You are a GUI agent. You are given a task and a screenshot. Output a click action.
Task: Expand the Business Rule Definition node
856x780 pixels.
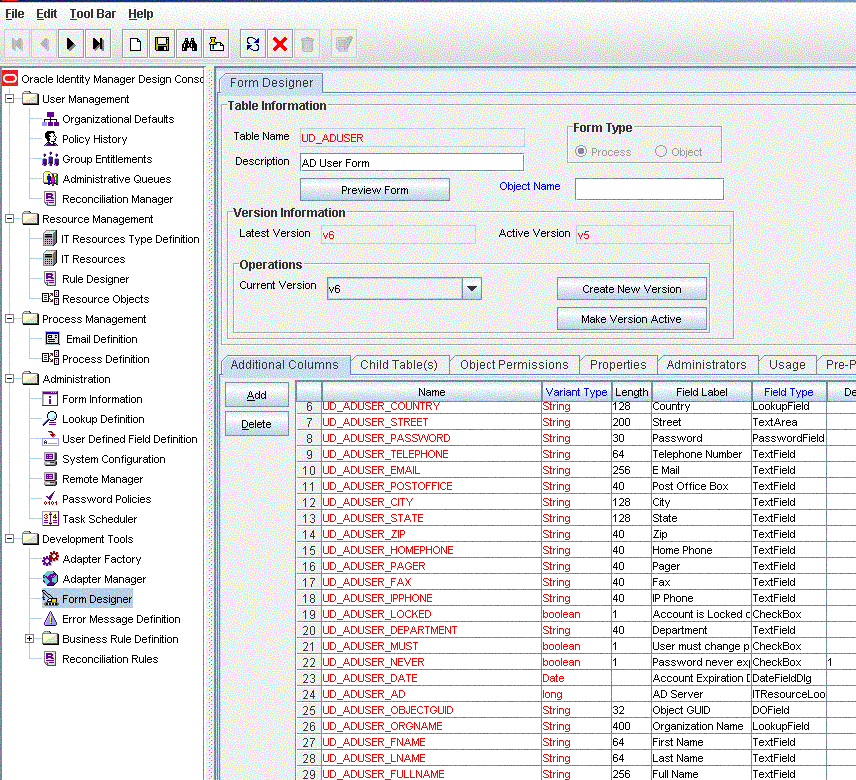(x=30, y=639)
